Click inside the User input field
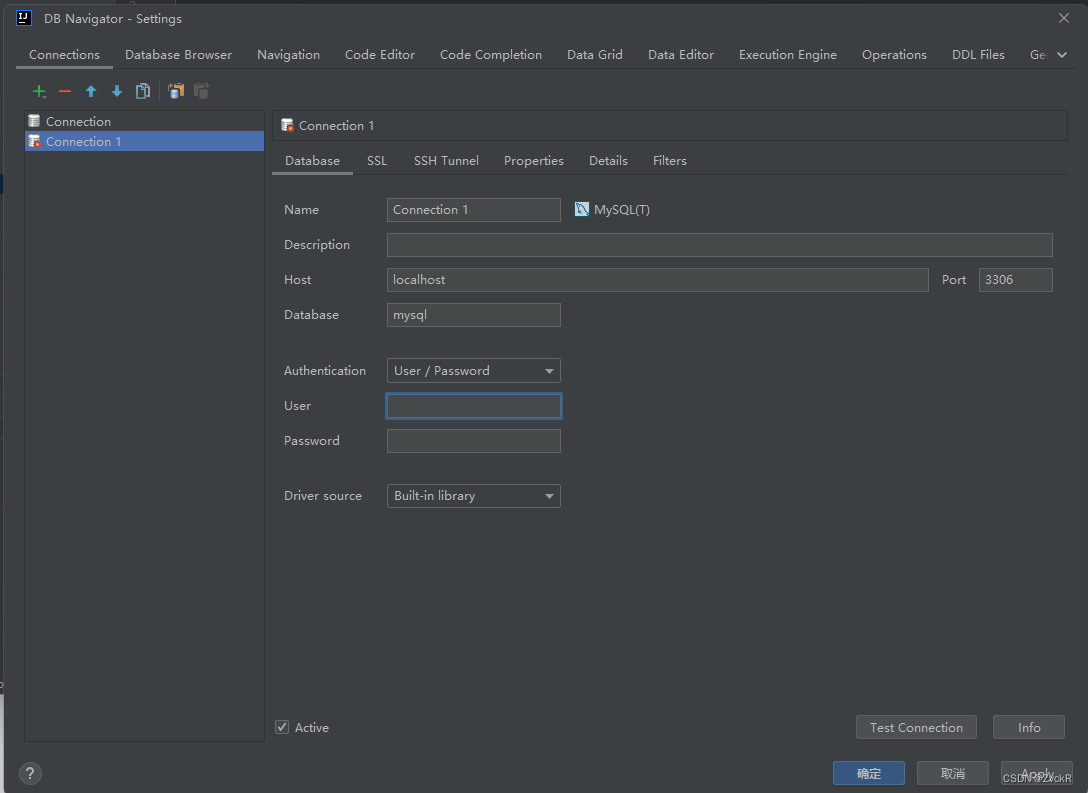Screen dimensions: 1088x793 (473, 406)
